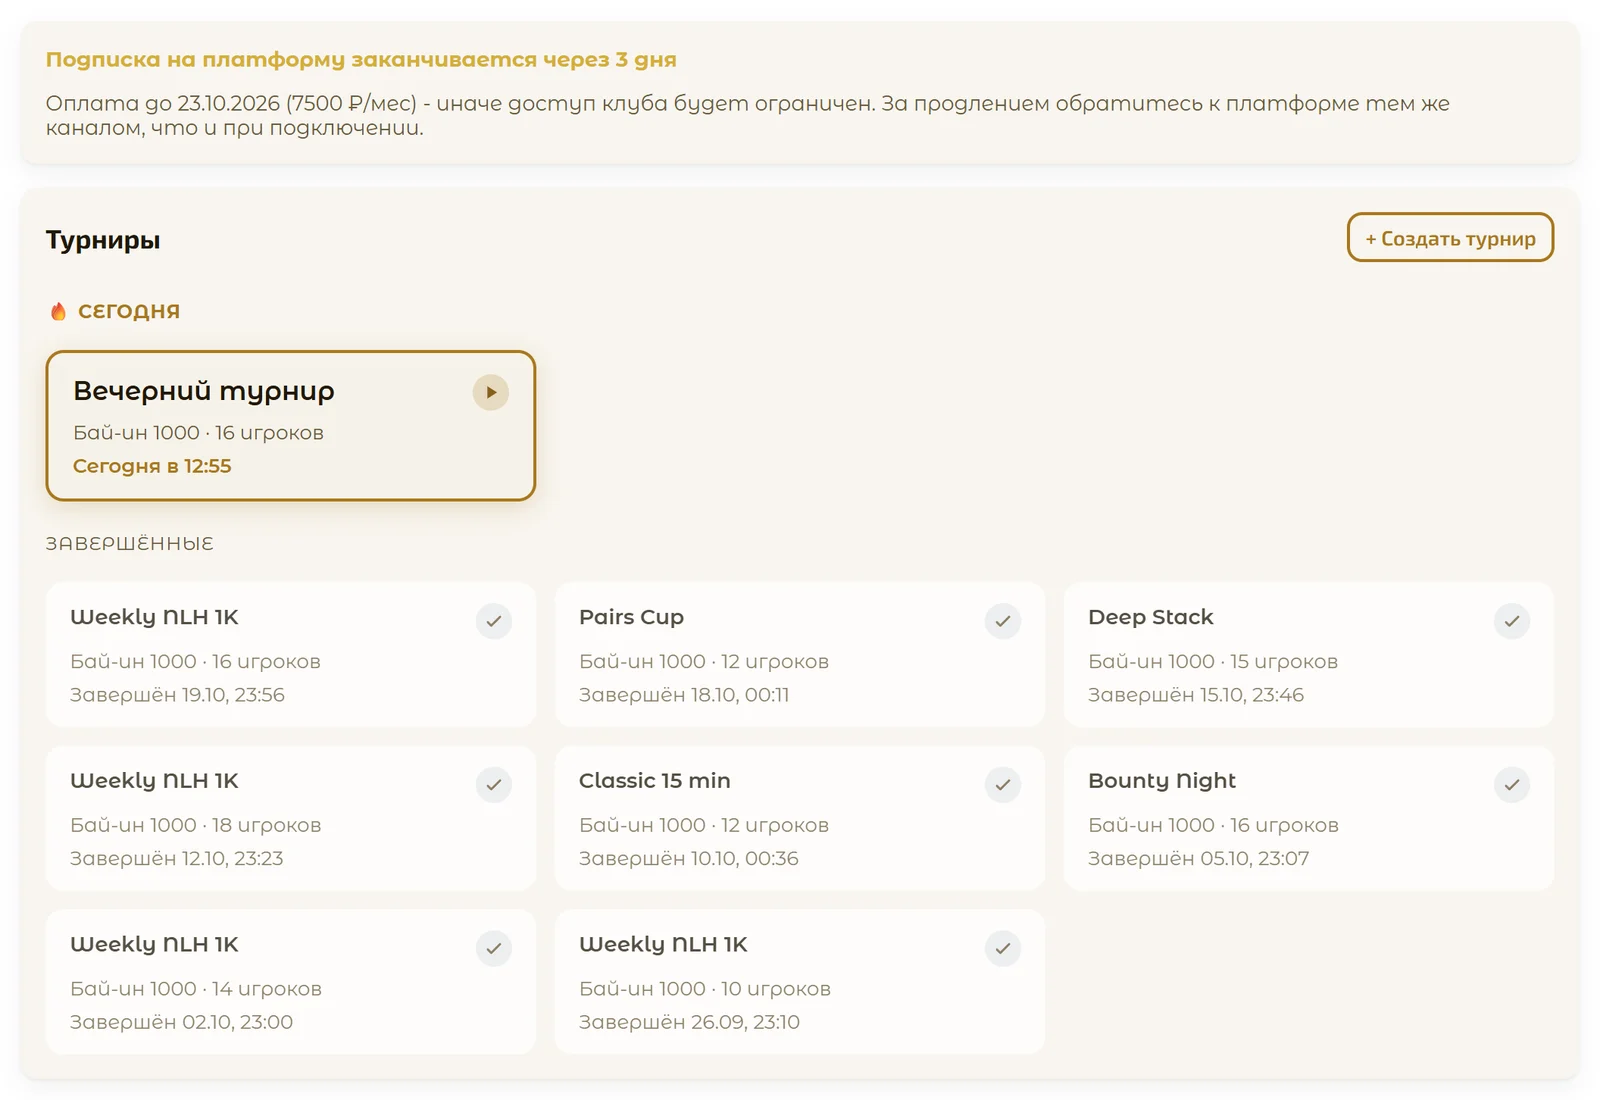Select the Bounty Night tournament title
The width and height of the screenshot is (1600, 1100).
pyautogui.click(x=1162, y=781)
